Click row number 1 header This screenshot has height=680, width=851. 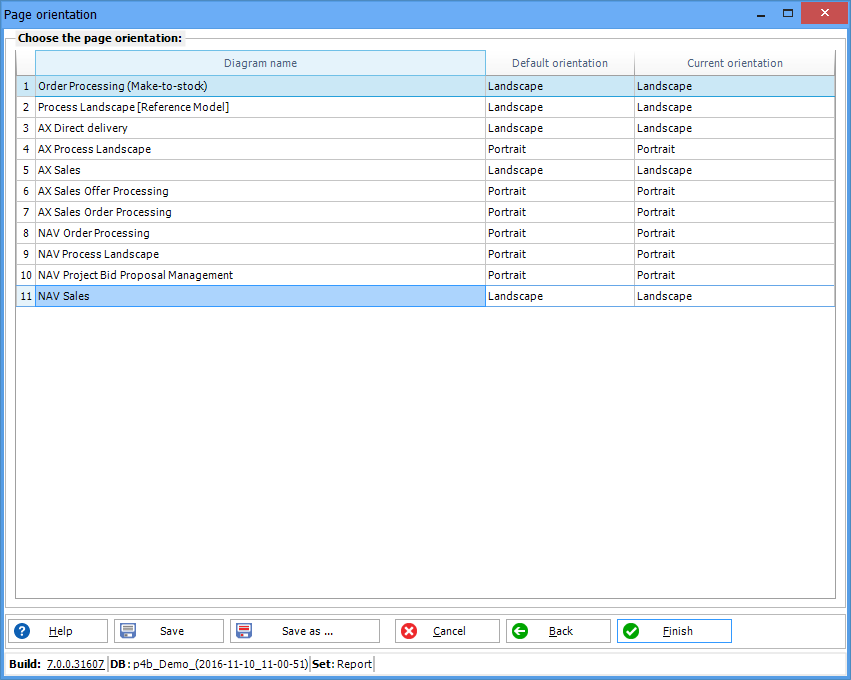pos(26,86)
